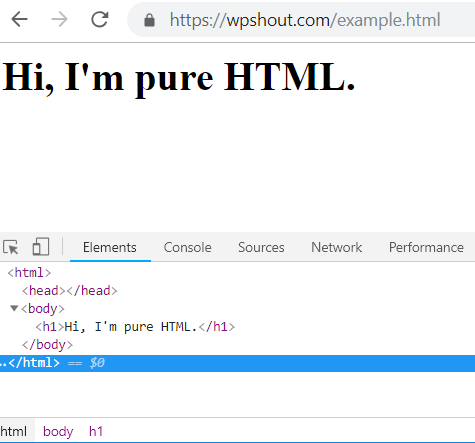Choose body in the breadcrumb bar
Viewport: 475px width, 443px height.
point(58,431)
